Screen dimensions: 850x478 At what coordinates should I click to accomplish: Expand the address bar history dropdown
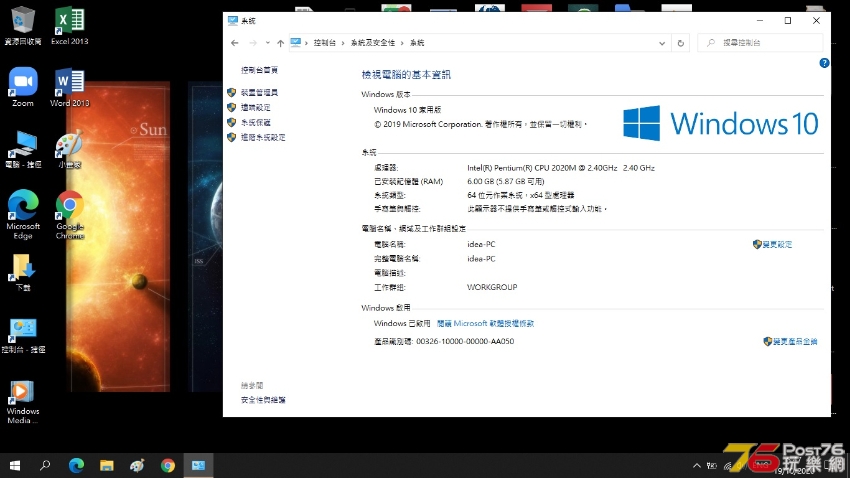[662, 43]
